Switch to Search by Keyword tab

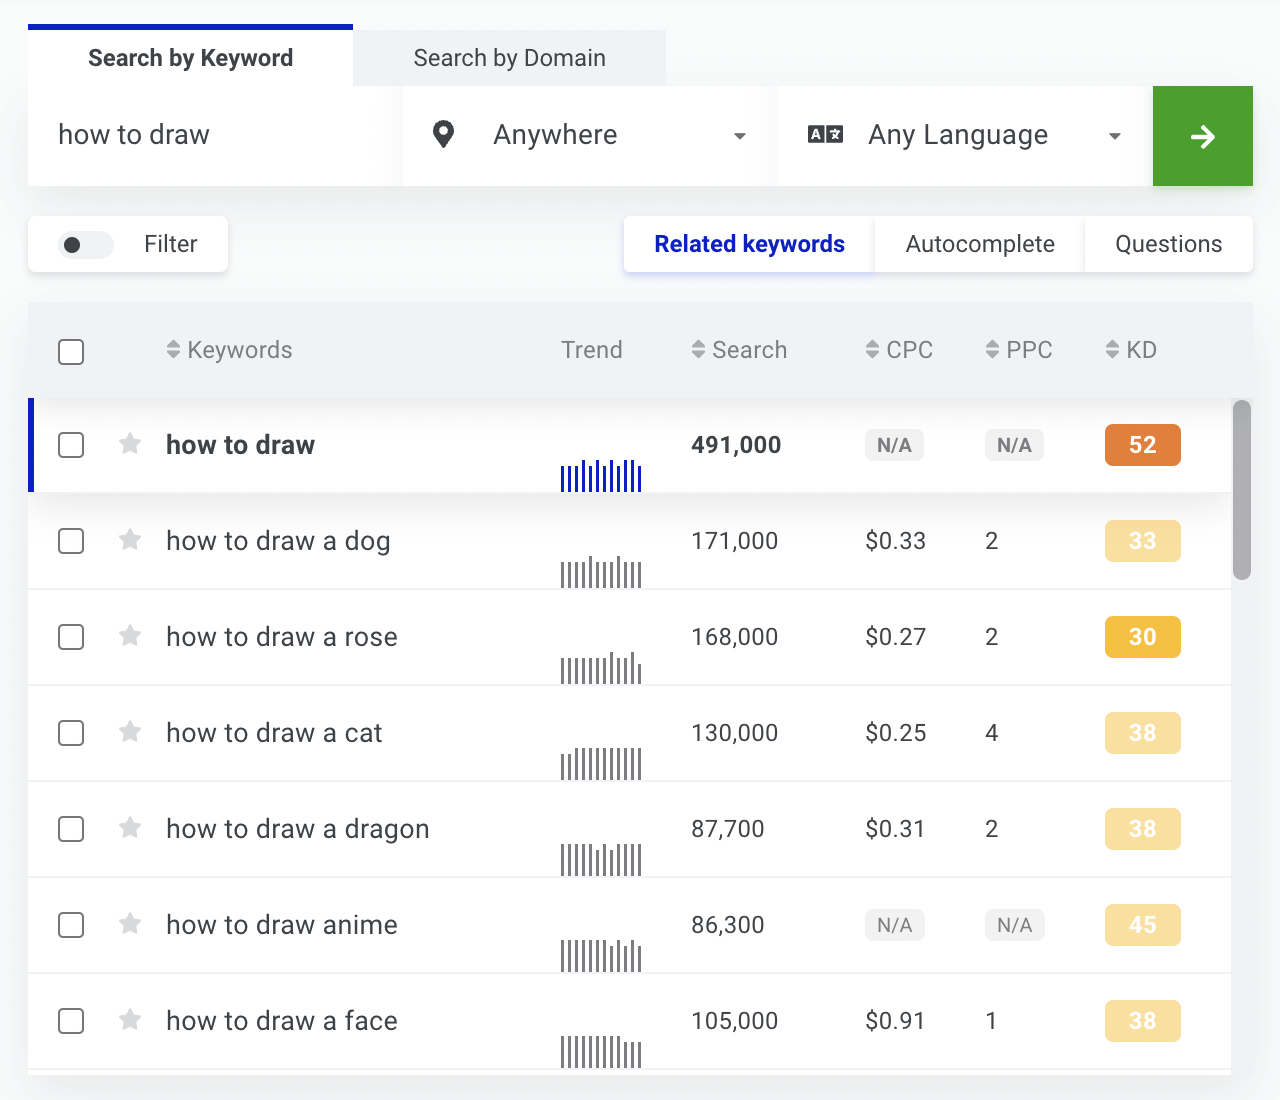click(190, 58)
